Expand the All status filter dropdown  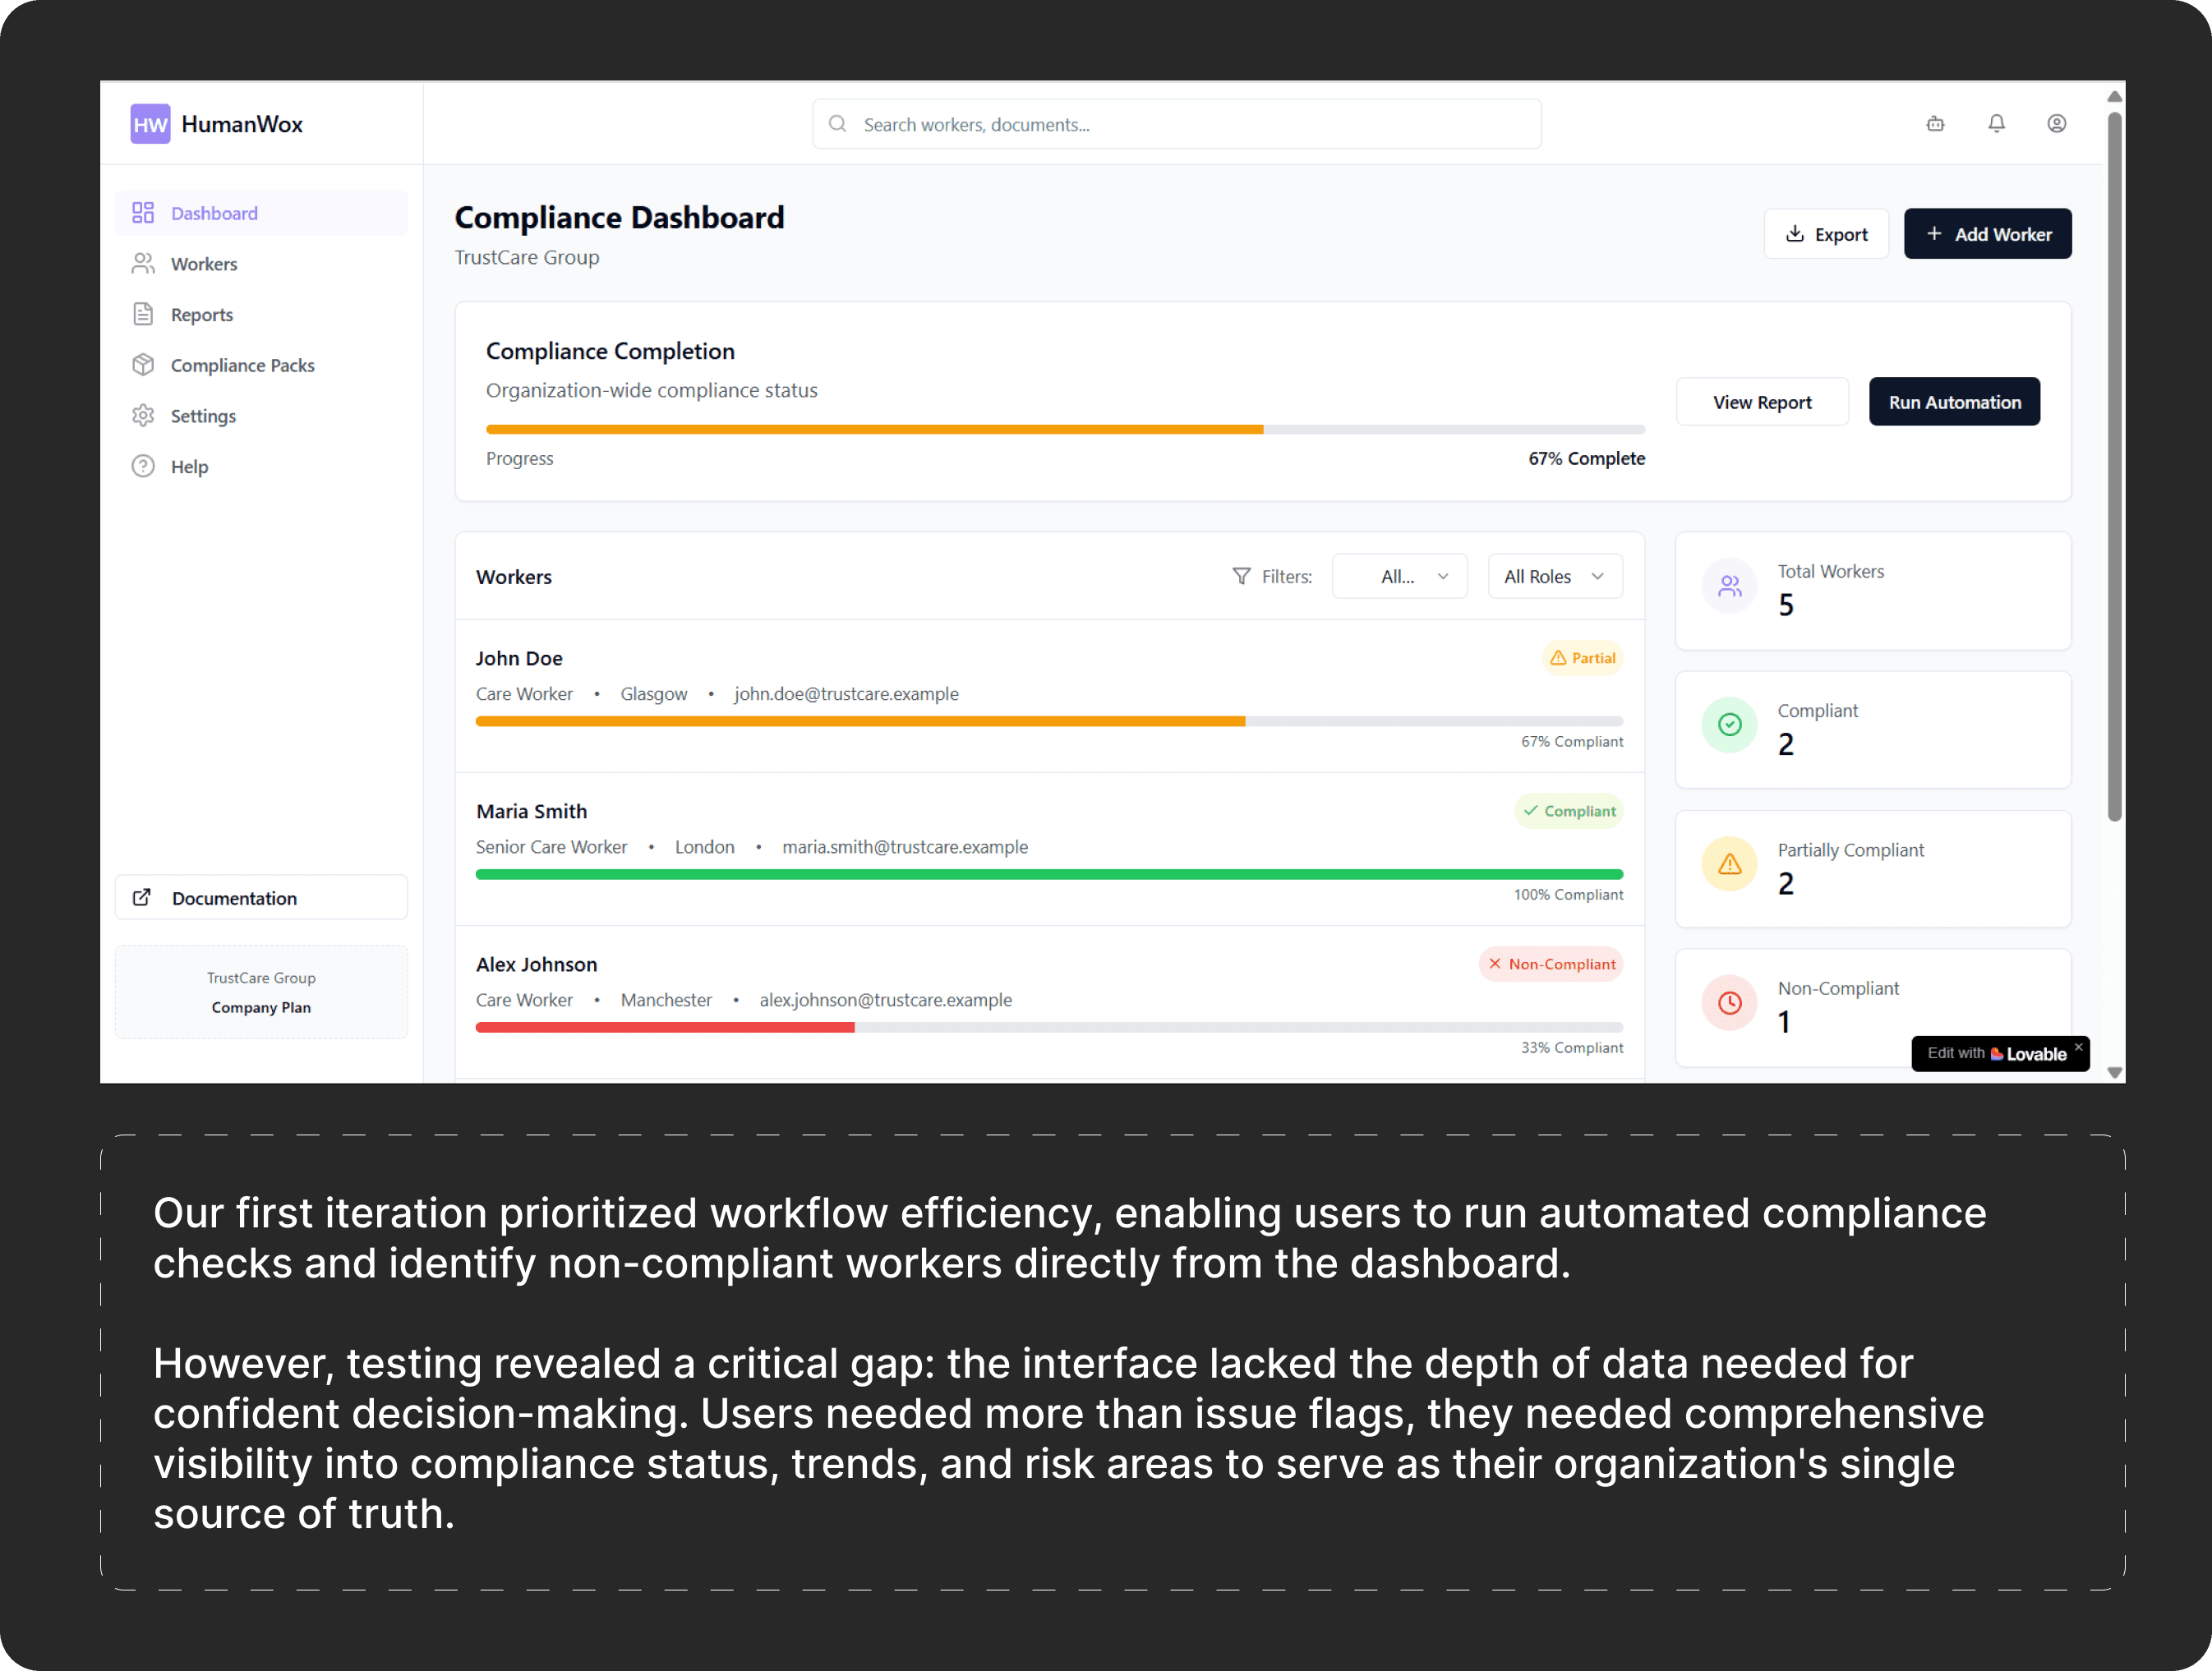1399,577
